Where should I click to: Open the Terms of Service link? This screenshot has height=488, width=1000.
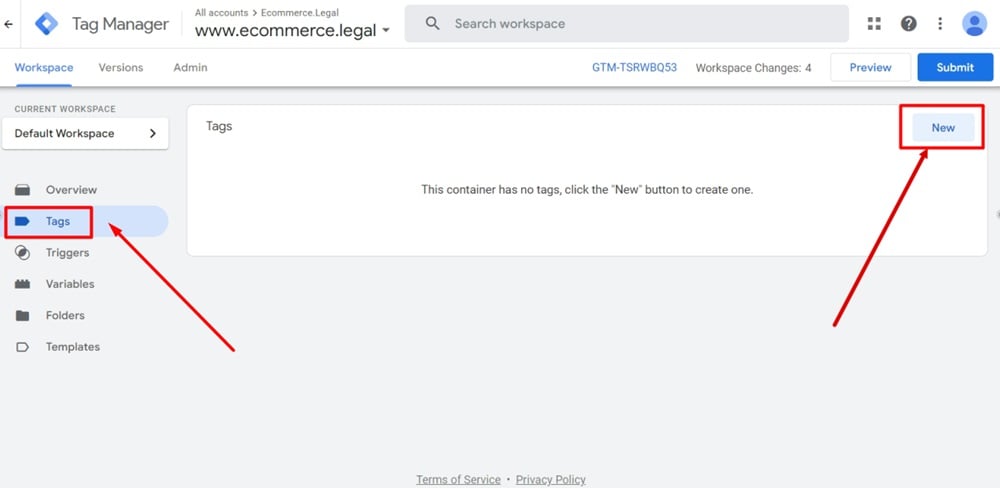(459, 480)
